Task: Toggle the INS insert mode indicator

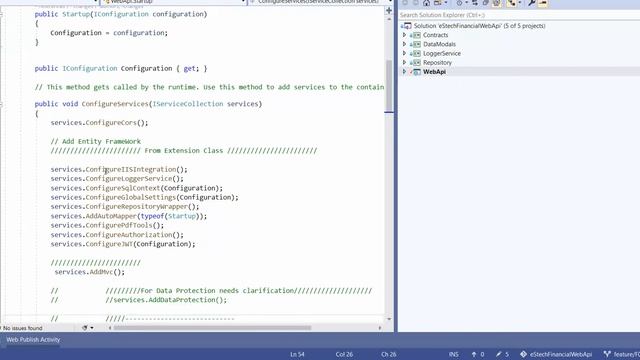Action: (x=453, y=354)
